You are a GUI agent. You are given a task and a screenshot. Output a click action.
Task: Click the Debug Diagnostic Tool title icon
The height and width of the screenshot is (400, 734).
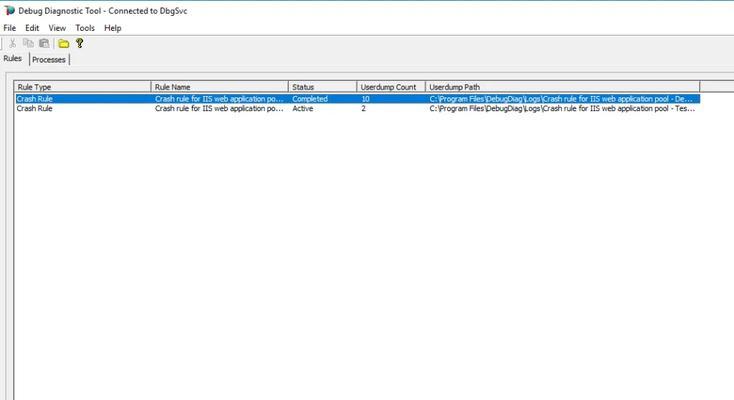point(9,10)
